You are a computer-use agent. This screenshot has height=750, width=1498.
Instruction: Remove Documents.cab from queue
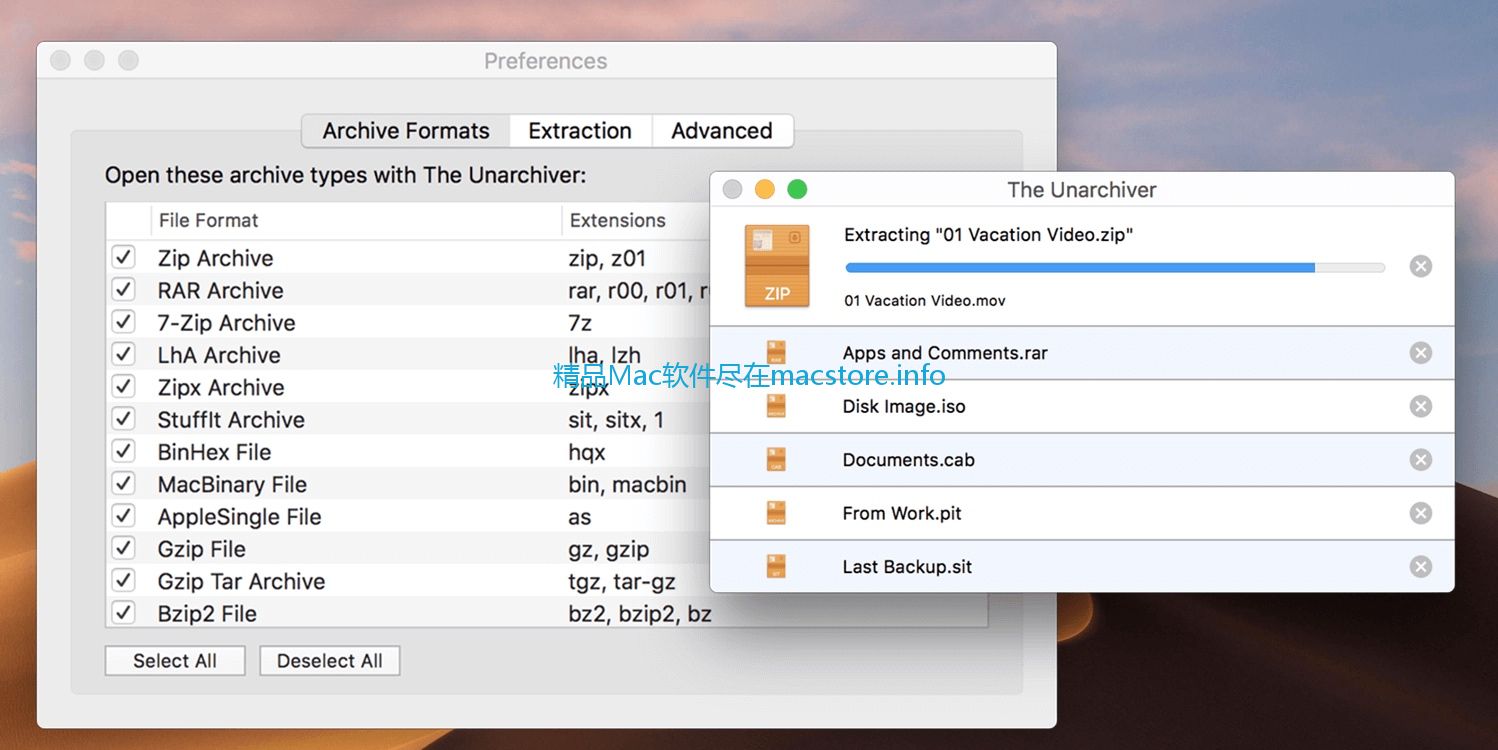click(1420, 460)
